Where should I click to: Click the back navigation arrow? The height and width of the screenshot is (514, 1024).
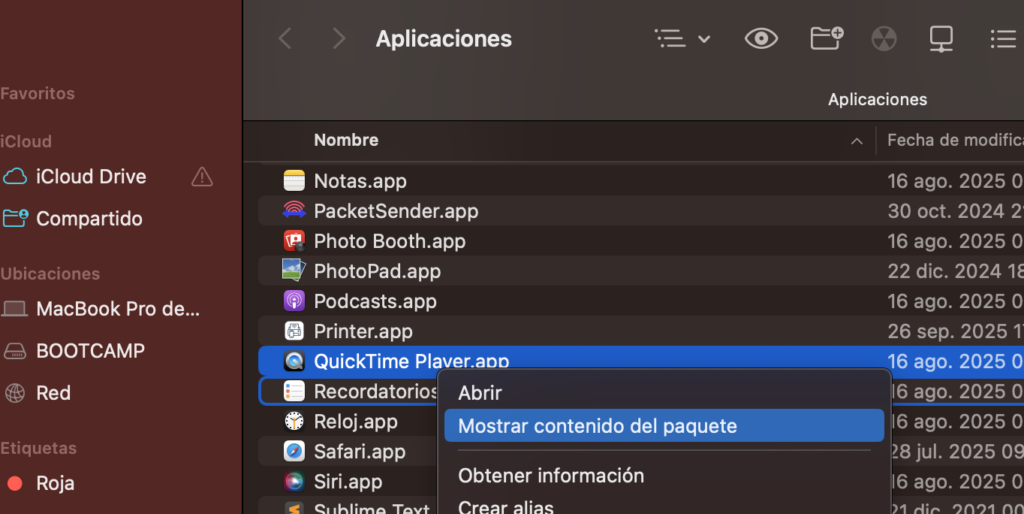click(285, 39)
